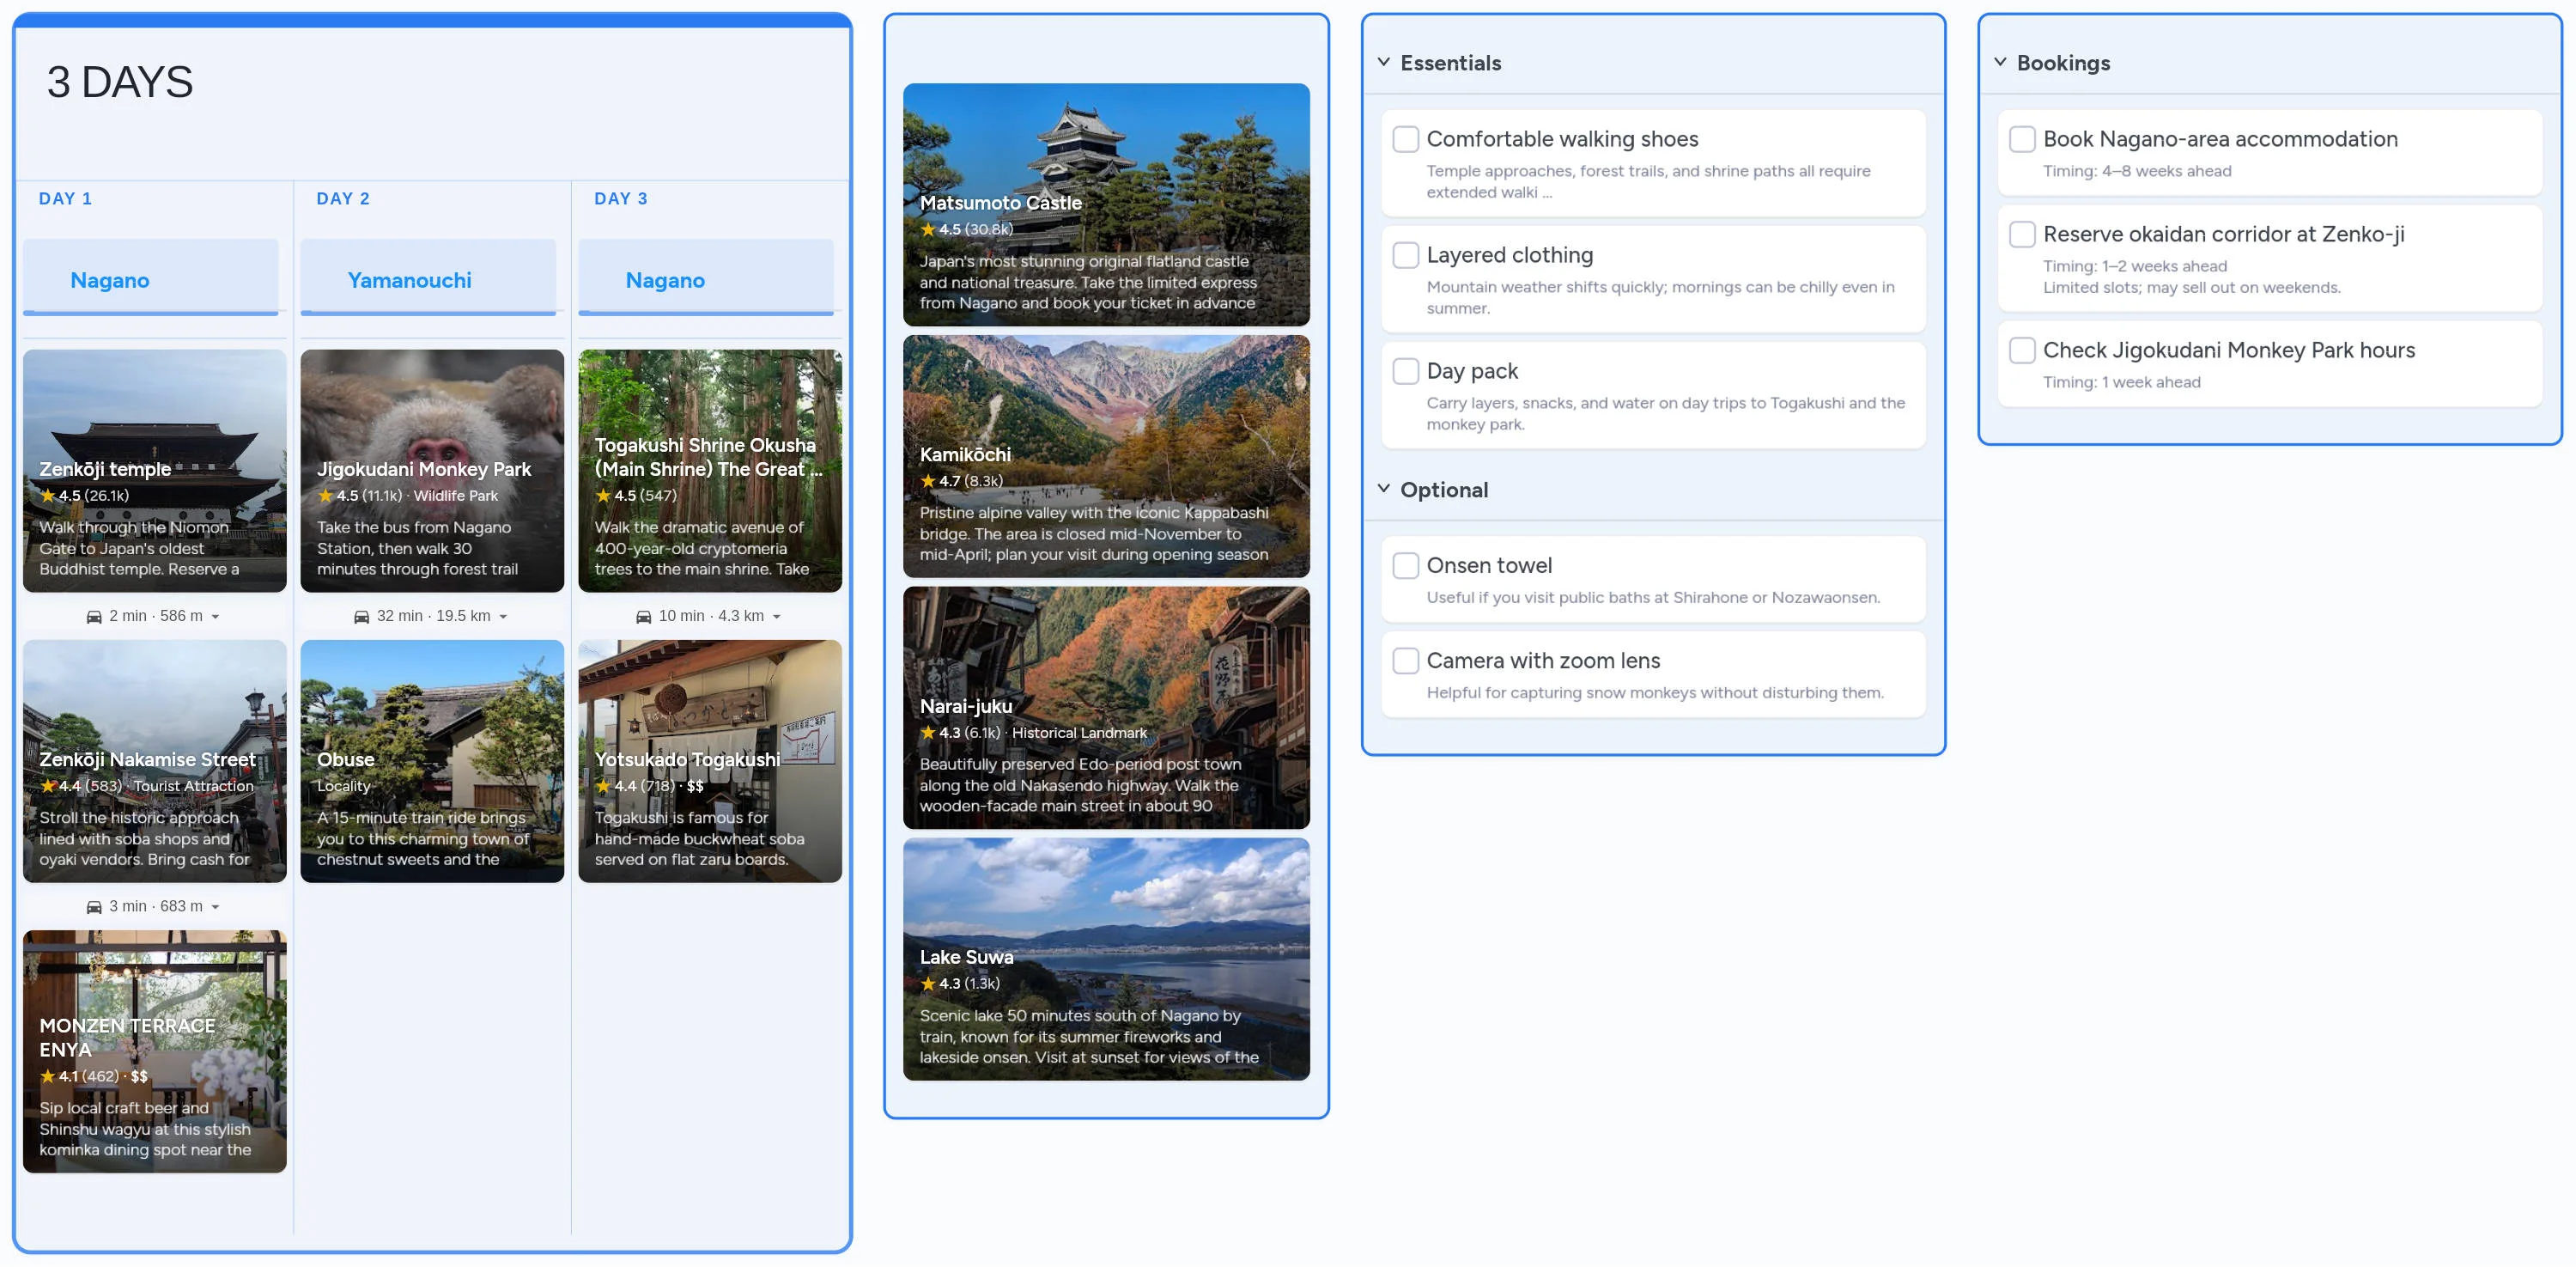
Task: Click the star rating on Jigokudani Monkey Park
Action: click(325, 495)
